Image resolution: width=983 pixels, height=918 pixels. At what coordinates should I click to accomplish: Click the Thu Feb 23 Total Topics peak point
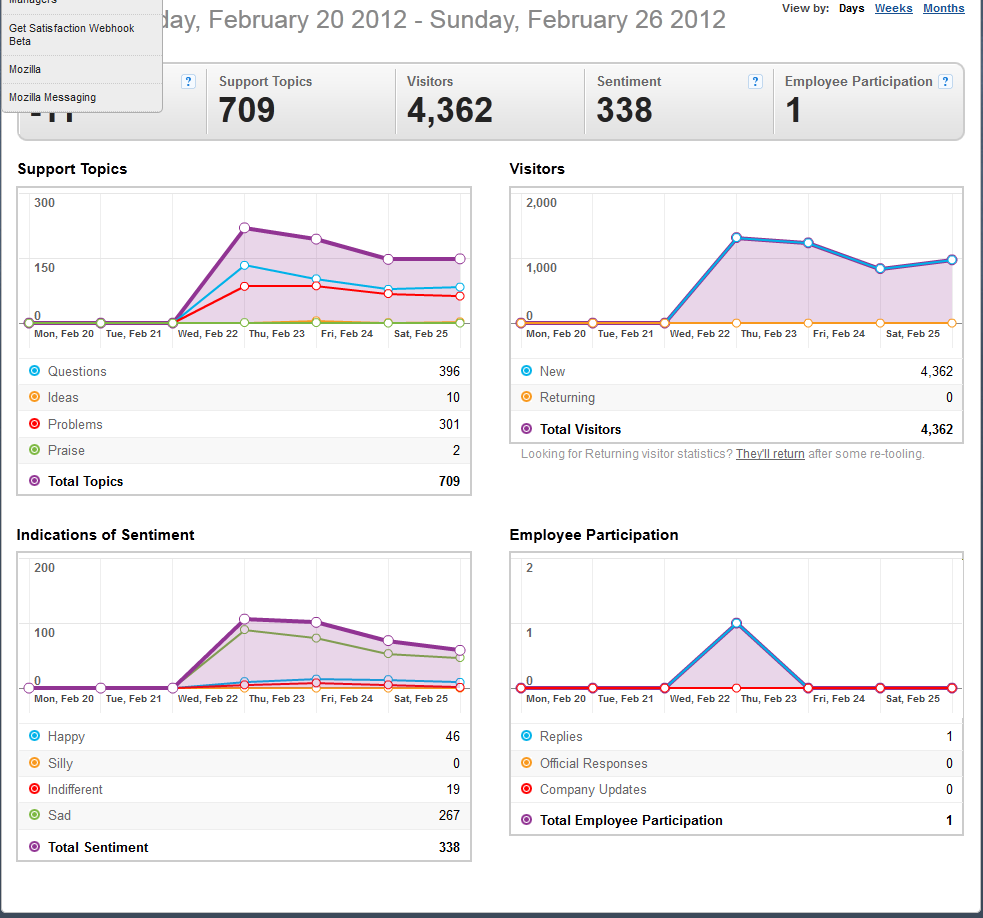tap(244, 228)
